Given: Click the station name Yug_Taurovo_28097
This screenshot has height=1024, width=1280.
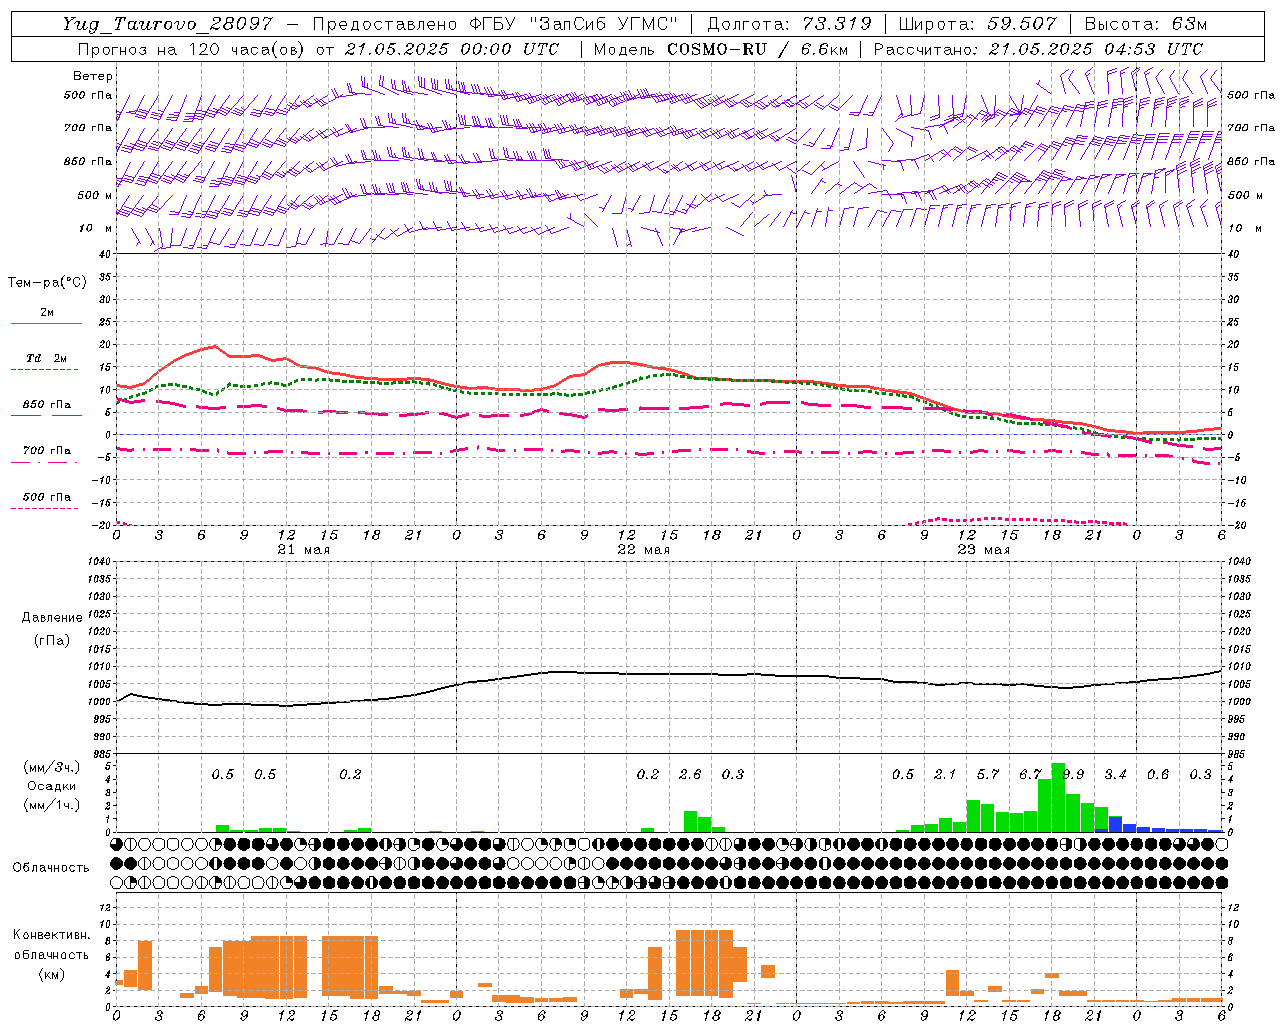Looking at the screenshot, I should pos(168,24).
